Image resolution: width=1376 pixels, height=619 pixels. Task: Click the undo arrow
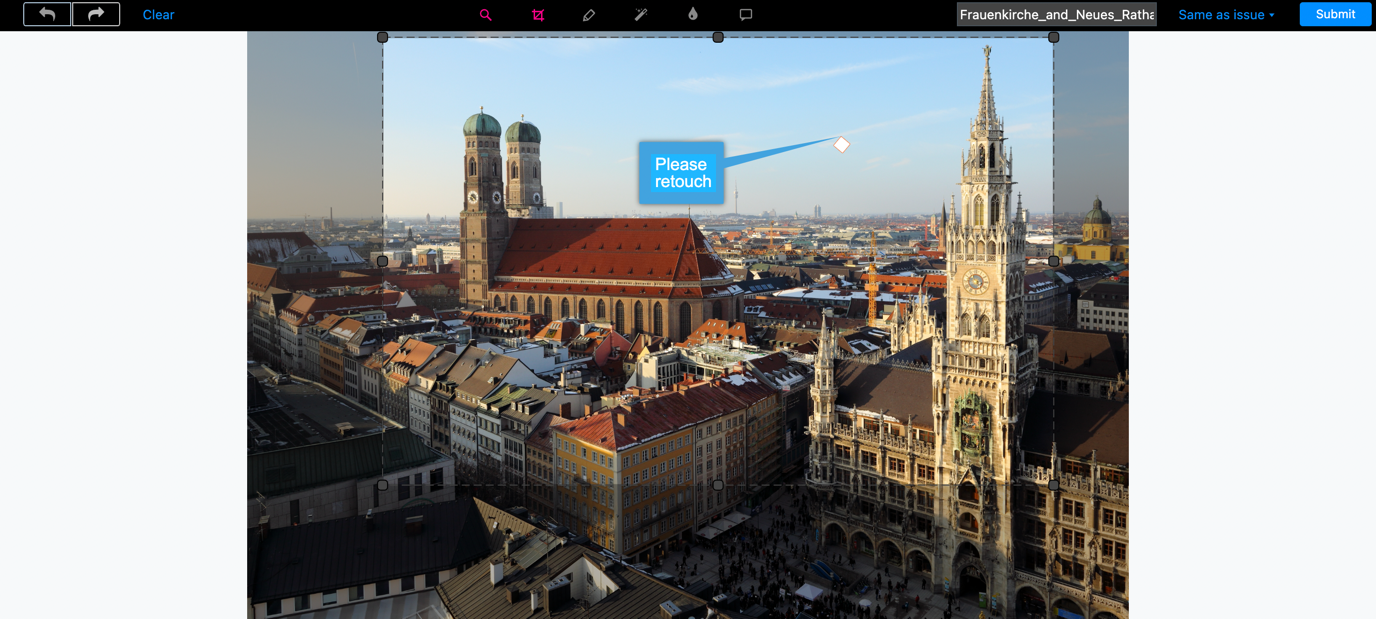(47, 14)
